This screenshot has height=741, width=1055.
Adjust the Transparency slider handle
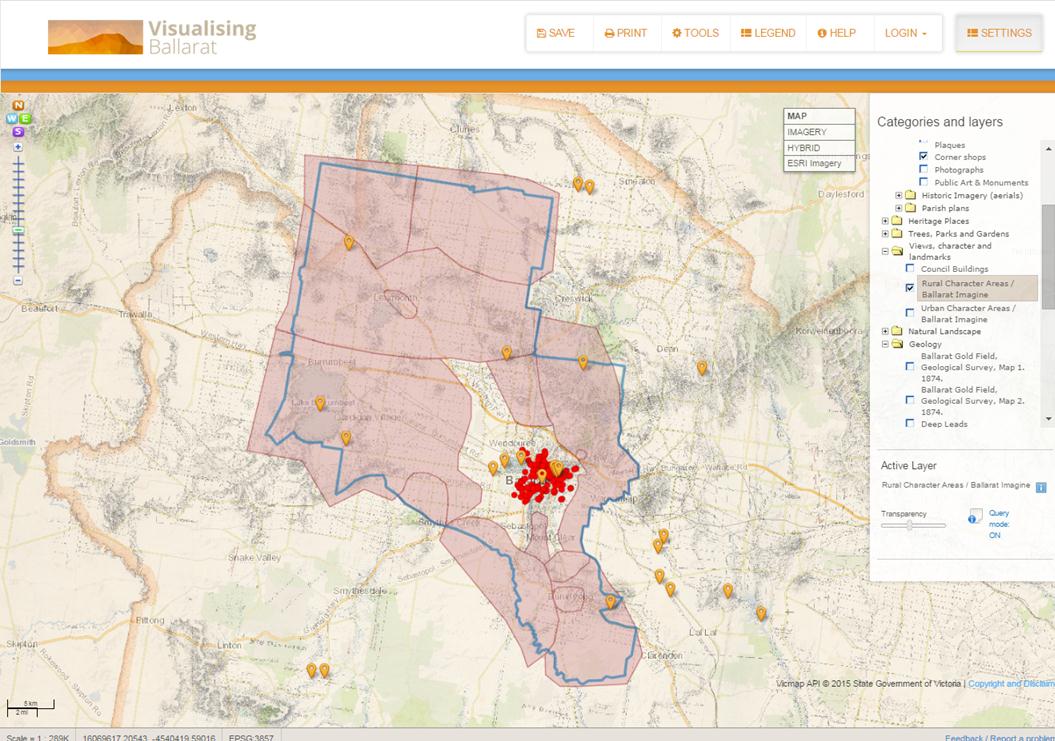tap(910, 526)
